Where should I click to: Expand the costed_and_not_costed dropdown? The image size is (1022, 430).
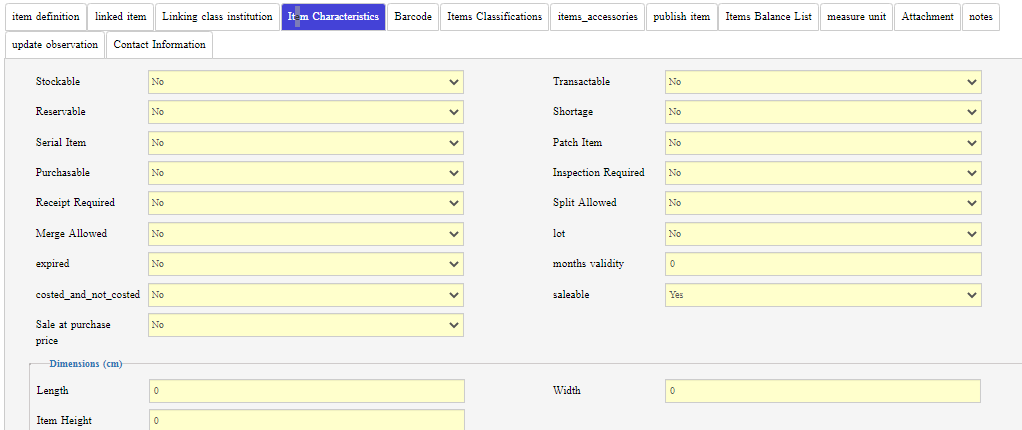305,295
